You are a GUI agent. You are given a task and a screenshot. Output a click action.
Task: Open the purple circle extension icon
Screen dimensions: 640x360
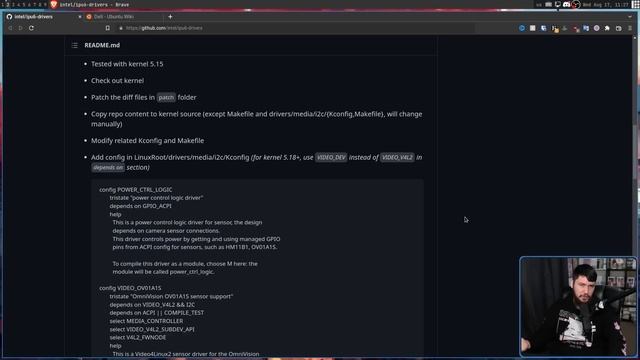point(597,28)
